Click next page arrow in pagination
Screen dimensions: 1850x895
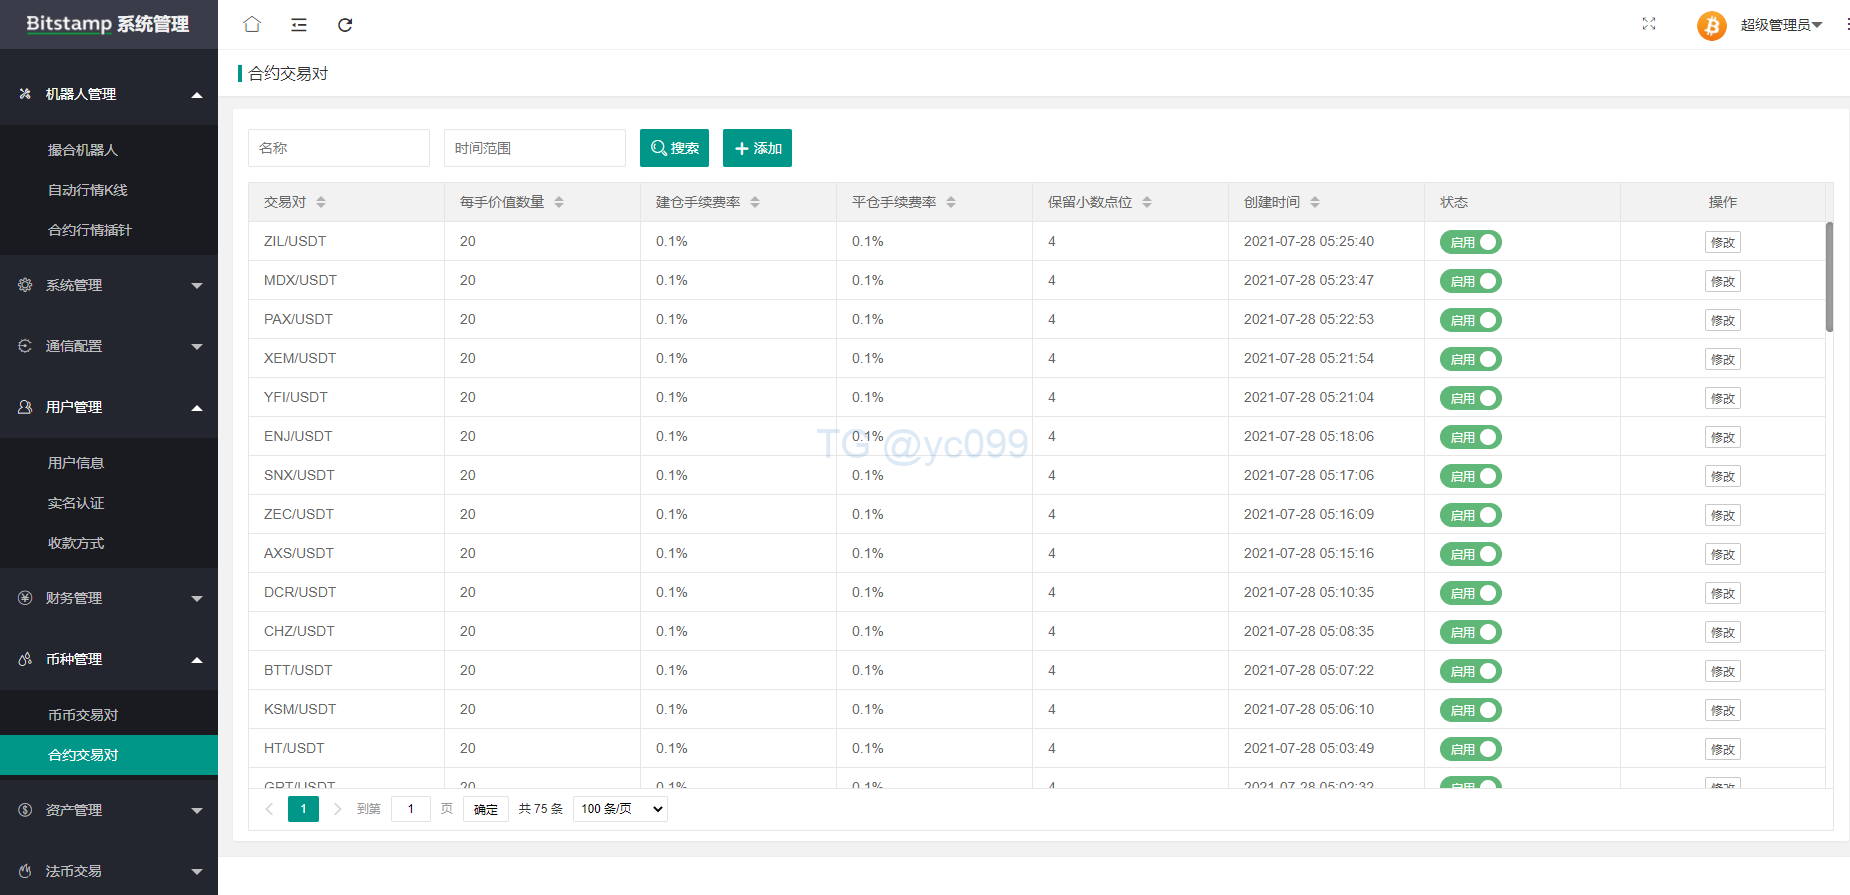tap(338, 809)
